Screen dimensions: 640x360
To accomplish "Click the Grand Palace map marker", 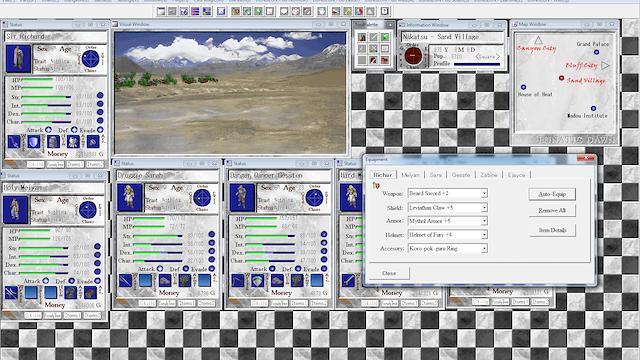I will pyautogui.click(x=596, y=52).
